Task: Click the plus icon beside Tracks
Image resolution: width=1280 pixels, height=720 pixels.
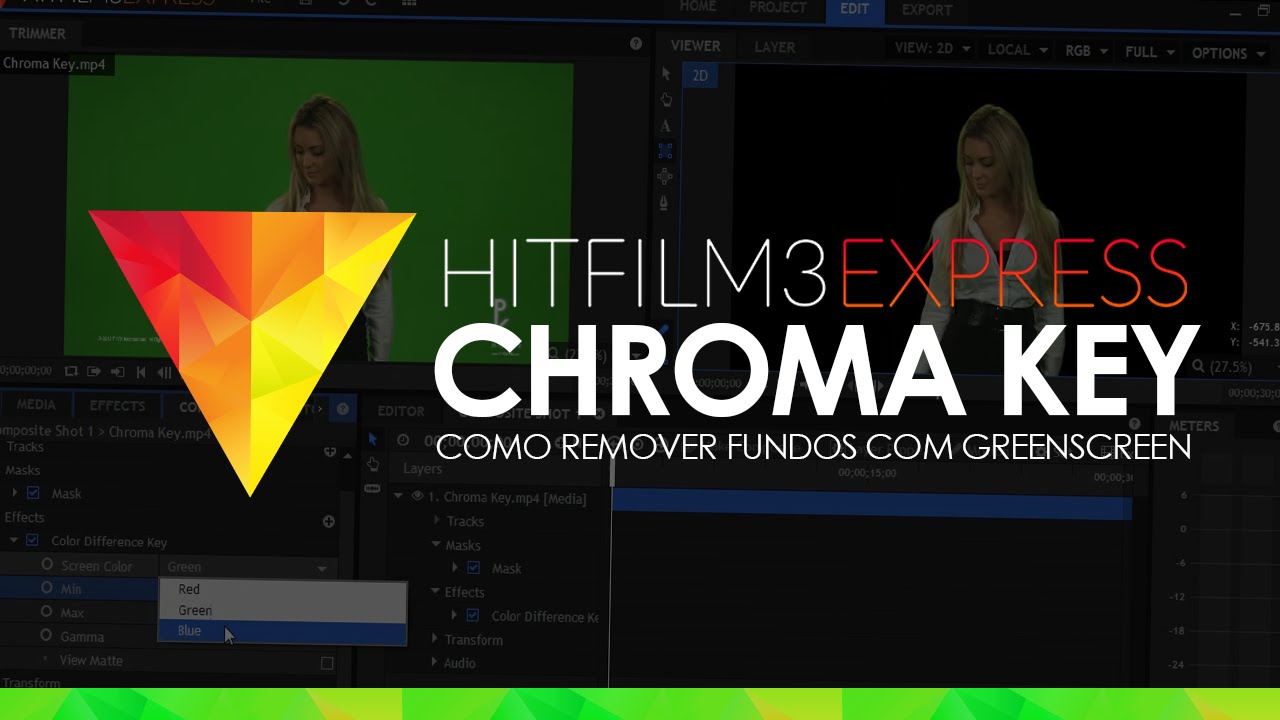Action: point(330,452)
